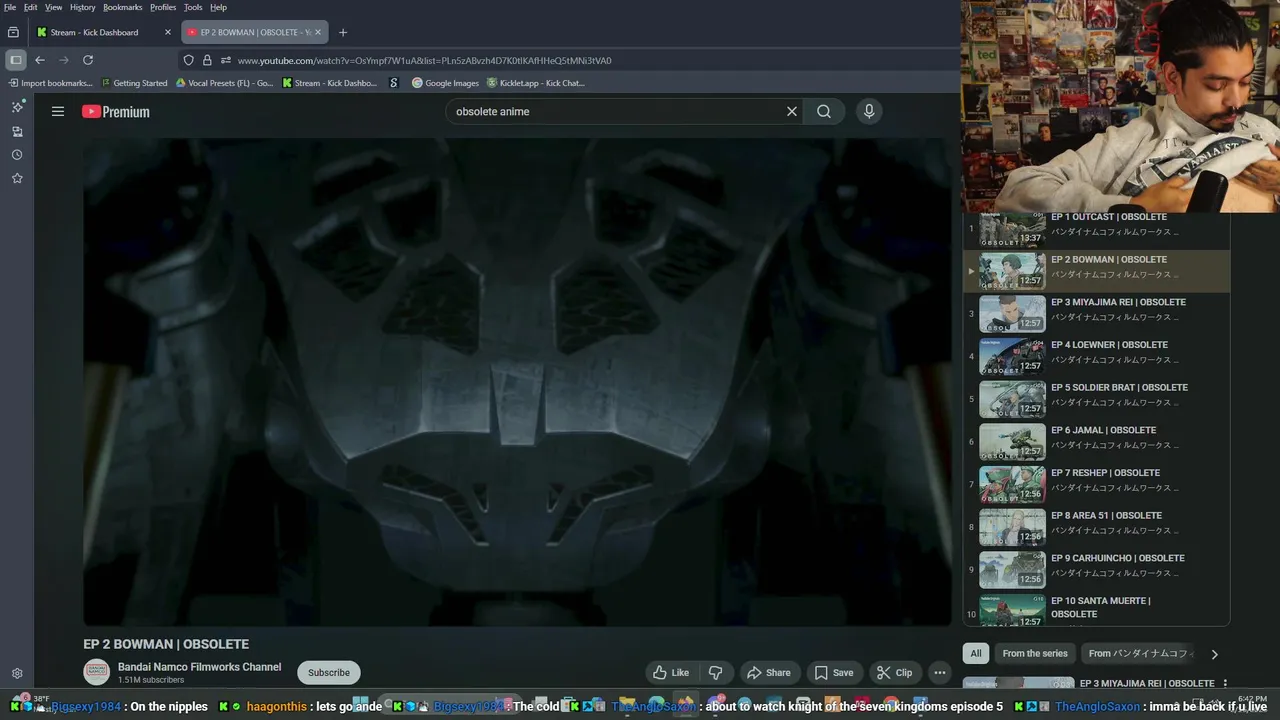The height and width of the screenshot is (720, 1280).
Task: Open AI chatbot sparkle sidebar icon
Action: 17,107
